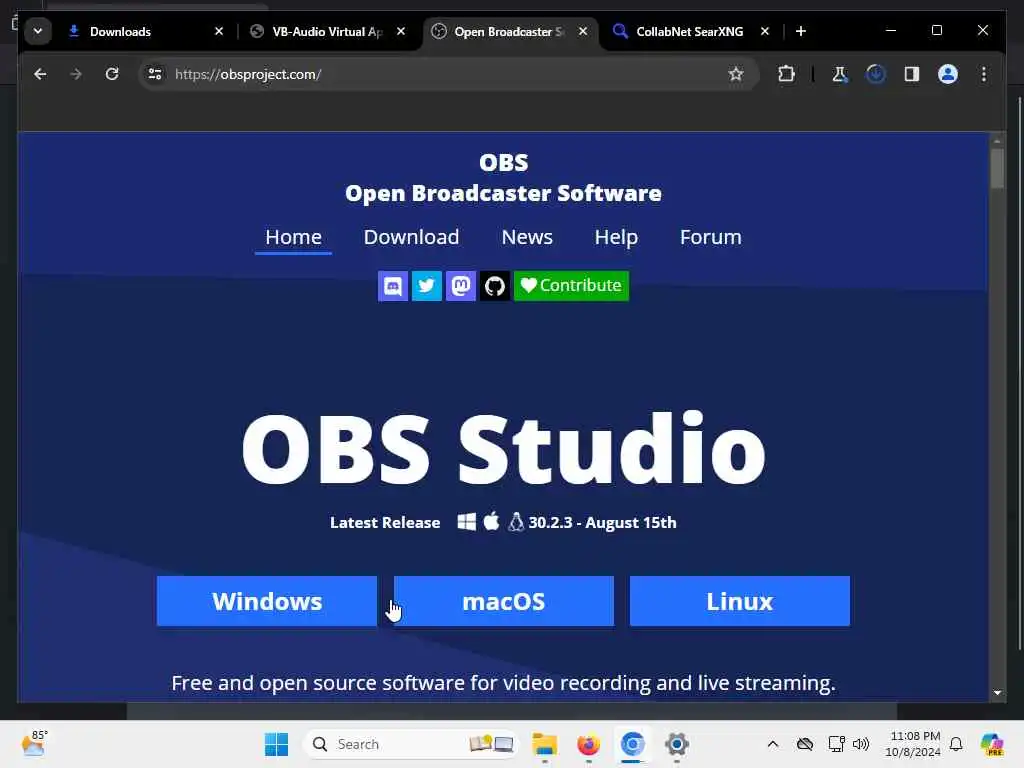Open File Explorer from the taskbar

point(545,744)
